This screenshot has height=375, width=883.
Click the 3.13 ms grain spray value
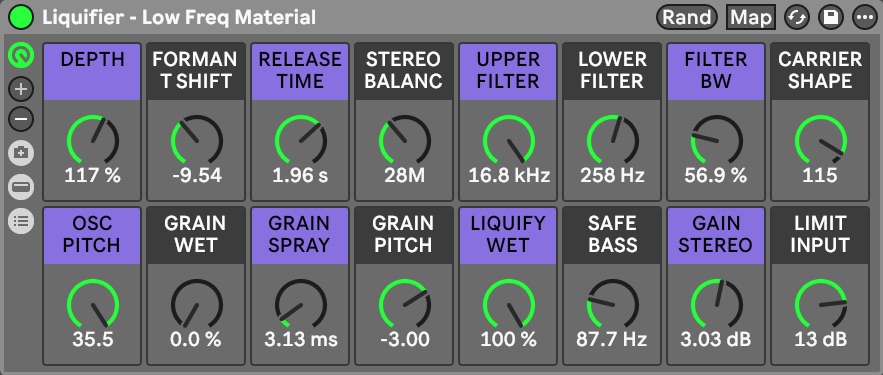[x=301, y=340]
